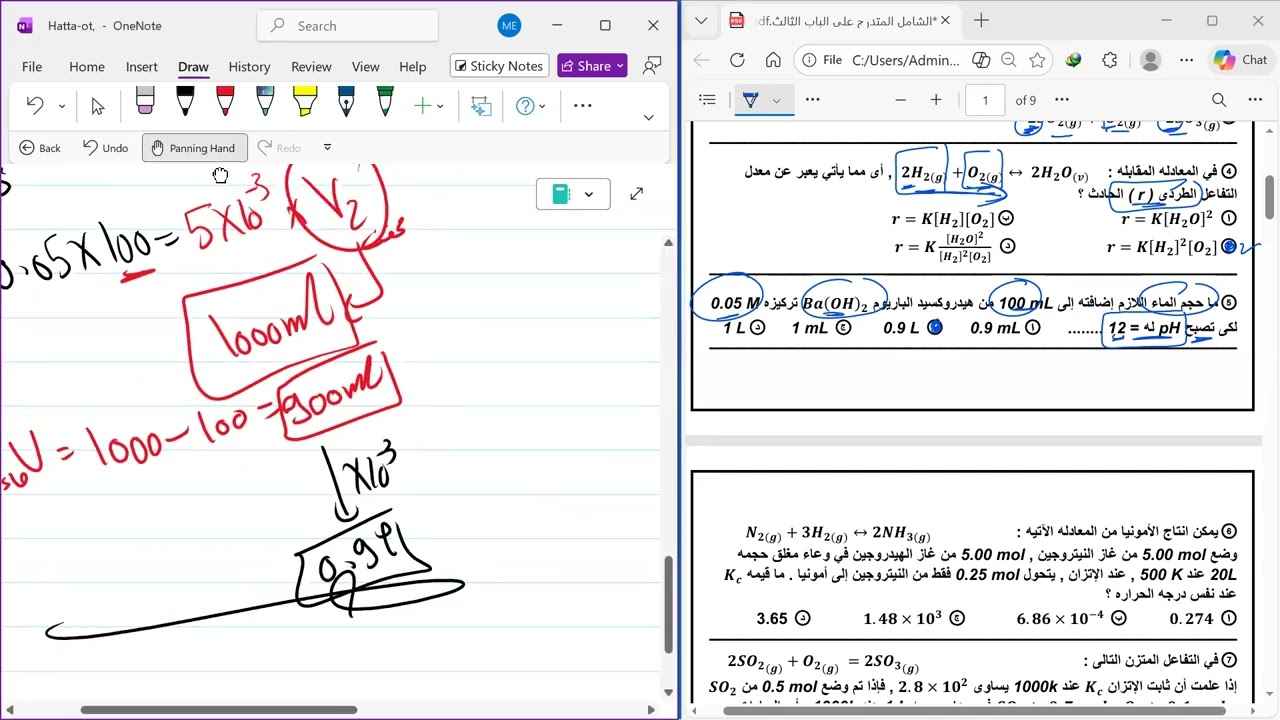The width and height of the screenshot is (1280, 720).
Task: Select the yellow highlighter
Action: point(305,102)
